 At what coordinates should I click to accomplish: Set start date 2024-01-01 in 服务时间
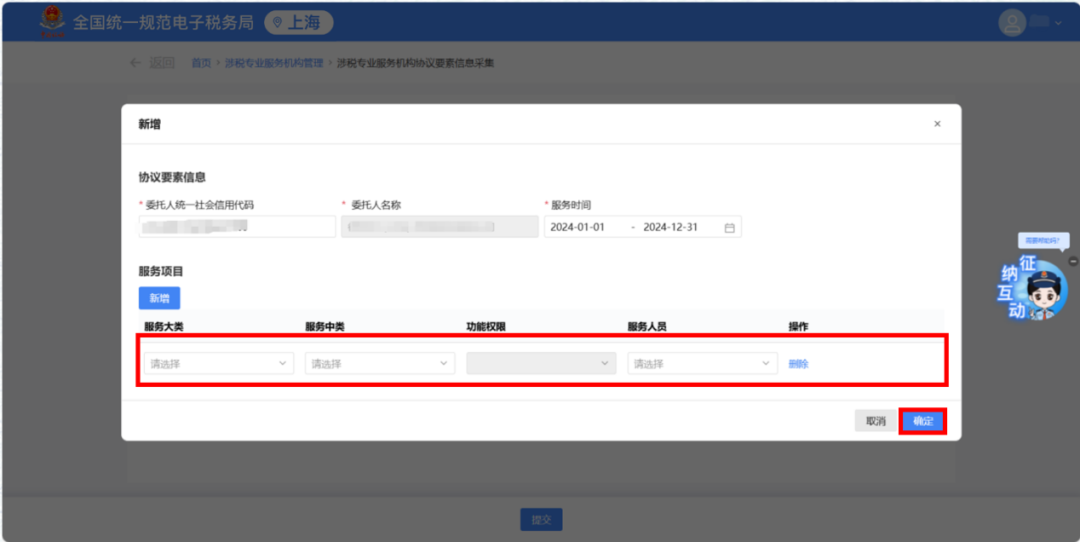click(577, 227)
